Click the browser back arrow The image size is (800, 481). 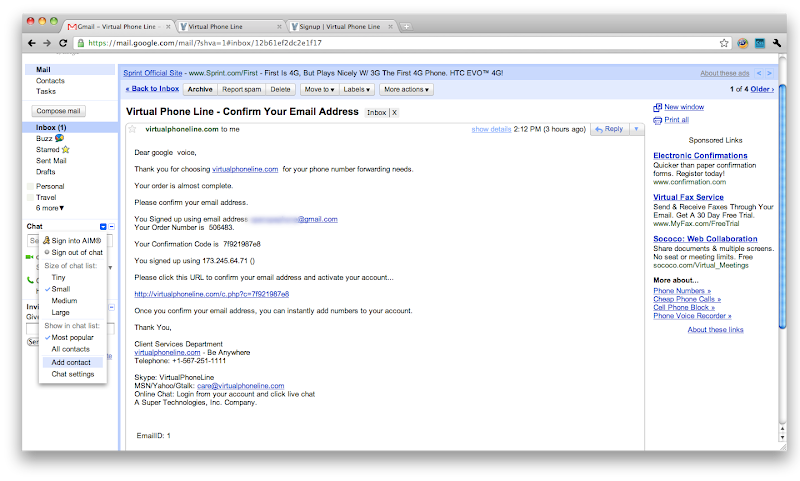click(32, 43)
